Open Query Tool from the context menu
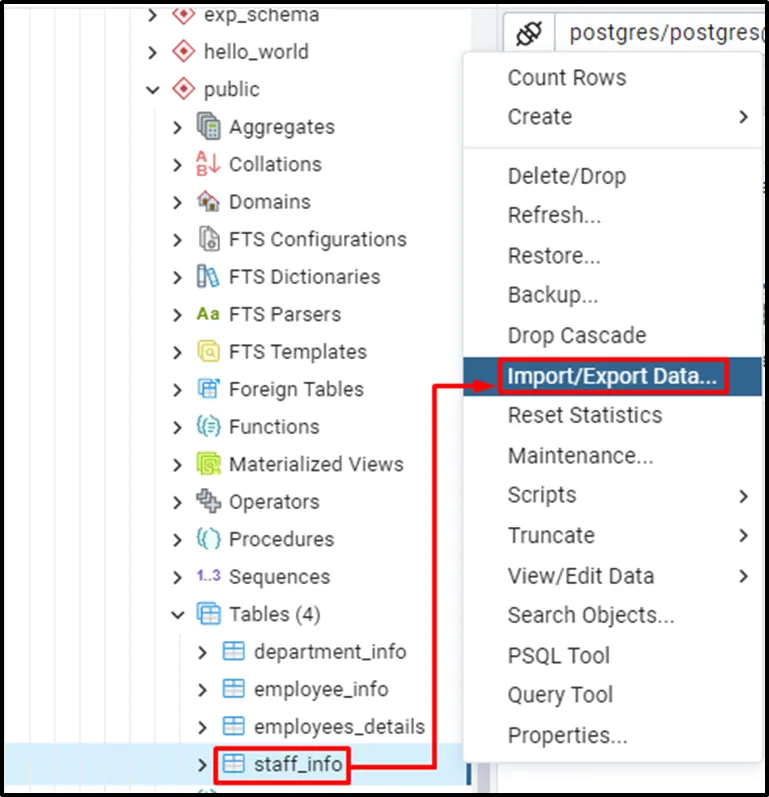 [560, 695]
